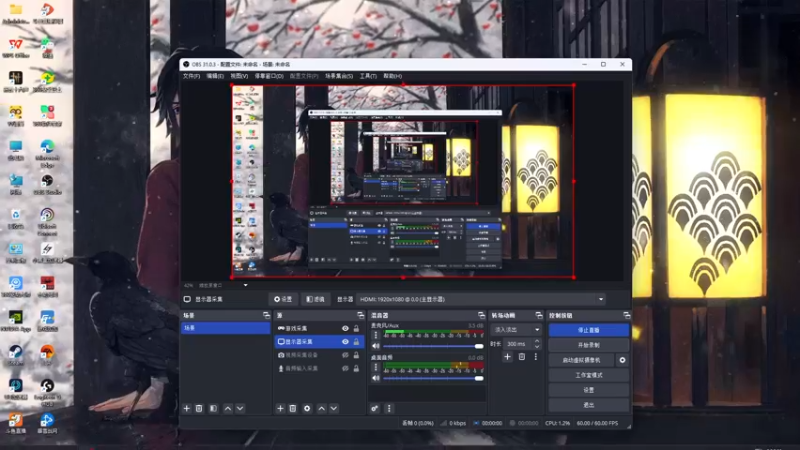This screenshot has width=800, height=450.
Task: Start the virtual camera button
Action: [582, 360]
